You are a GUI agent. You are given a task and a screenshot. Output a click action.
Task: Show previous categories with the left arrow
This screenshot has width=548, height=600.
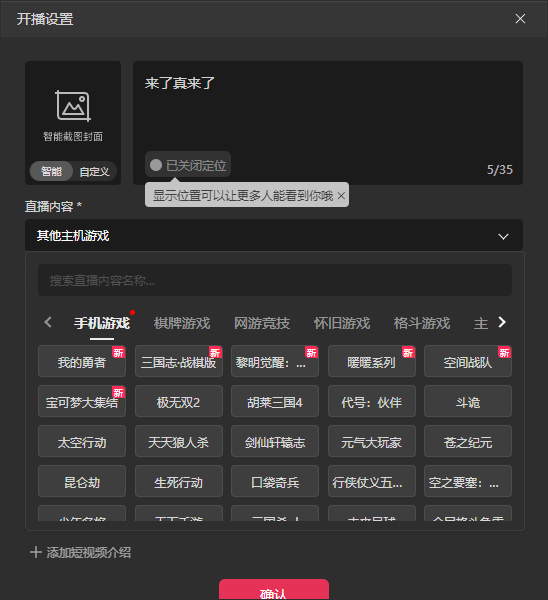click(x=48, y=323)
